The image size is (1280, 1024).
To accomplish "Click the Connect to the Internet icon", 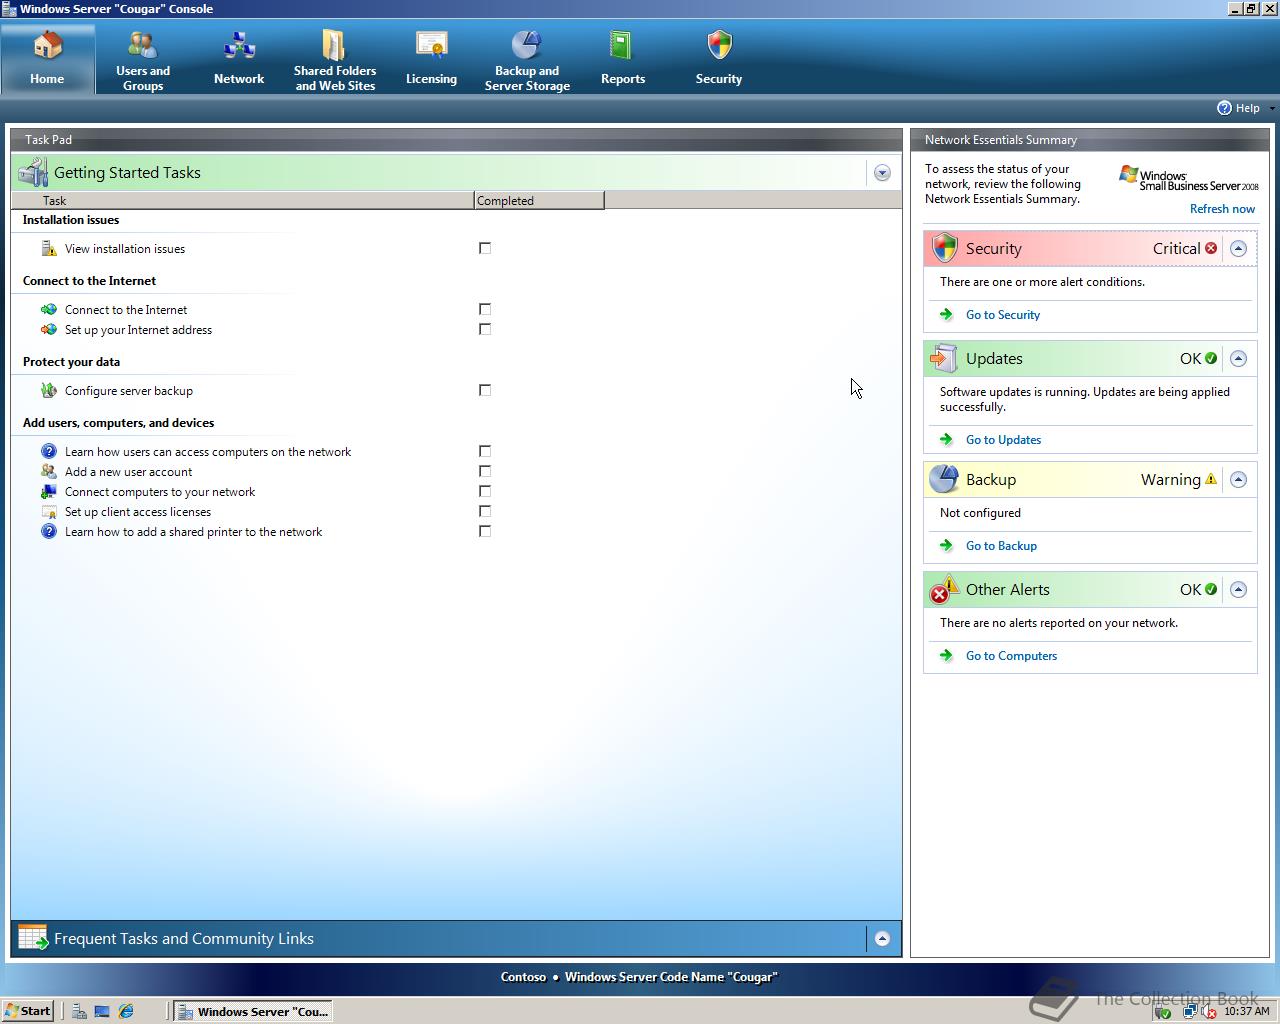I will (49, 309).
